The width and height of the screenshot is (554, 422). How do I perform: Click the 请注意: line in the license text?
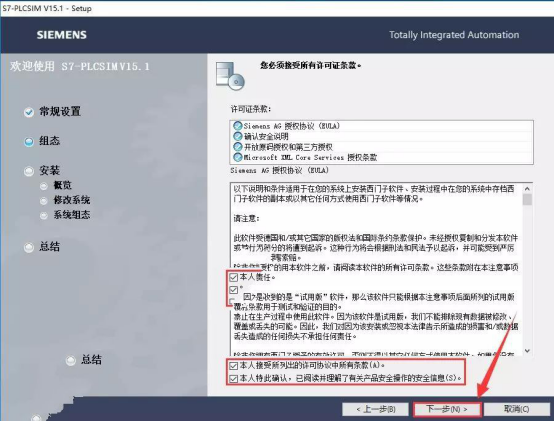[246, 218]
